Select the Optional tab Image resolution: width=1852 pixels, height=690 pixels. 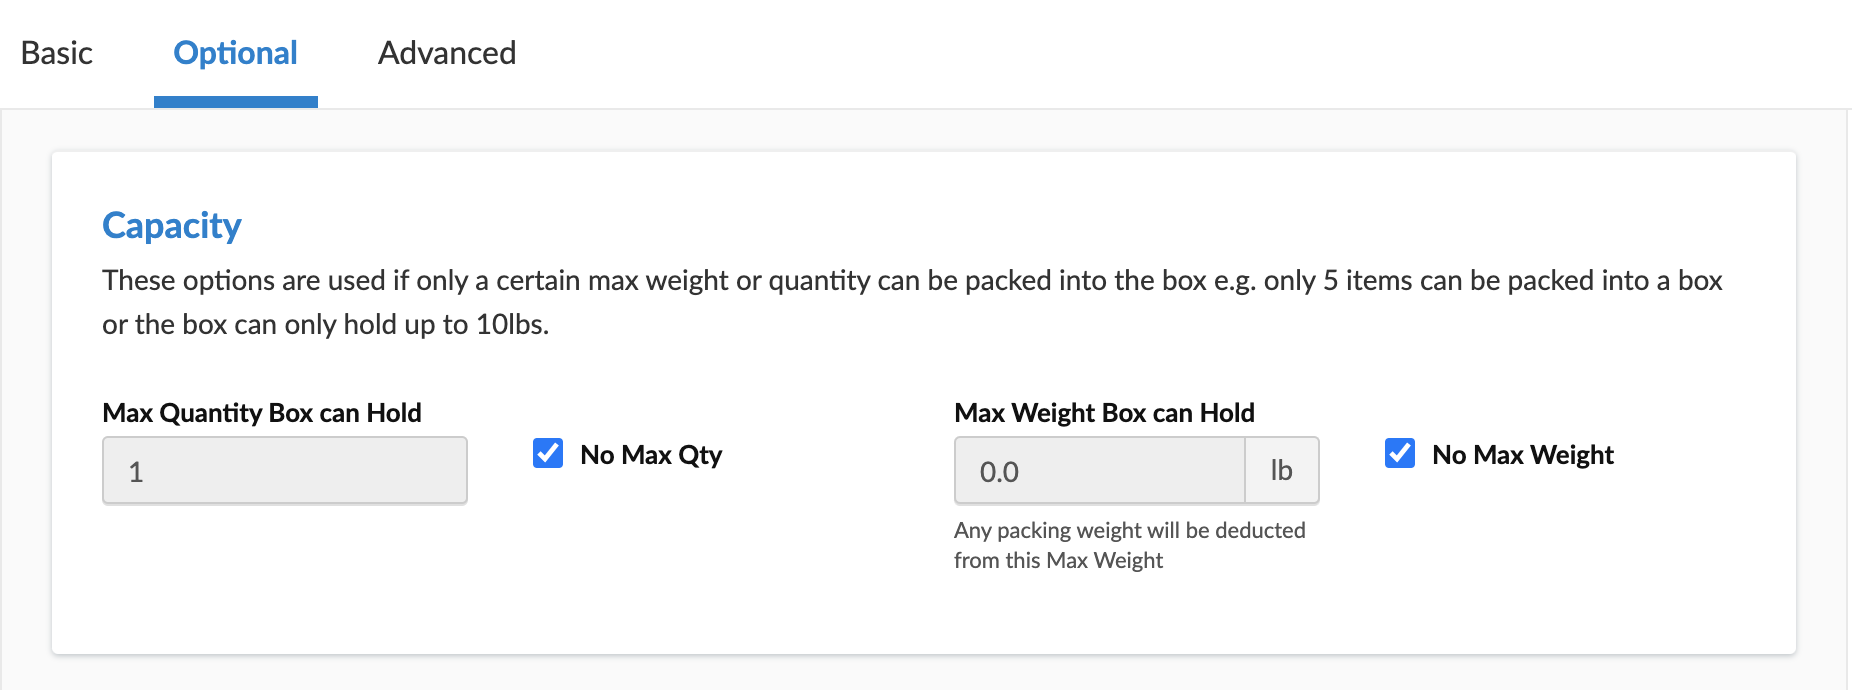pos(235,53)
